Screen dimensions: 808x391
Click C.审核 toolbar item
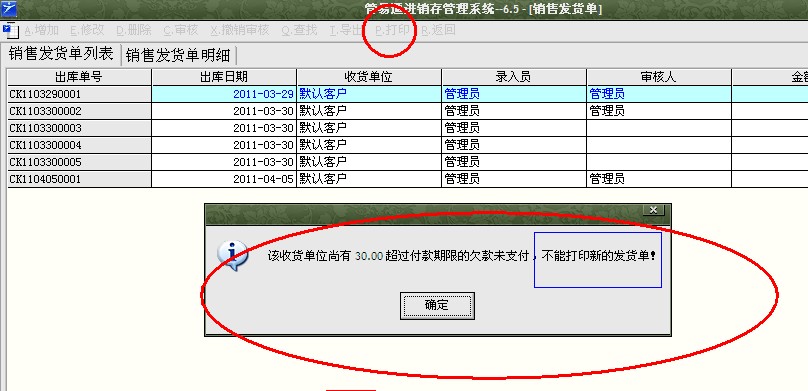[181, 30]
